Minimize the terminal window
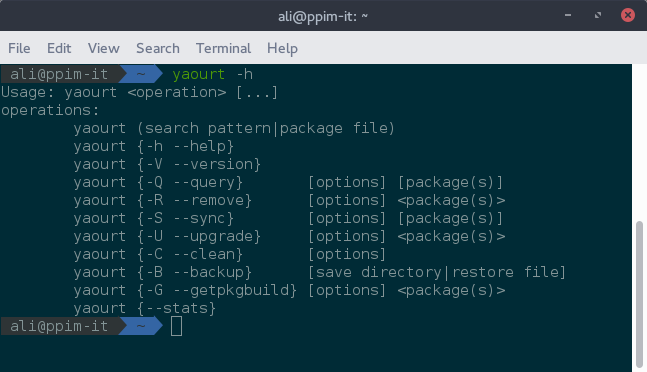Image resolution: width=647 pixels, height=372 pixels. coord(568,15)
